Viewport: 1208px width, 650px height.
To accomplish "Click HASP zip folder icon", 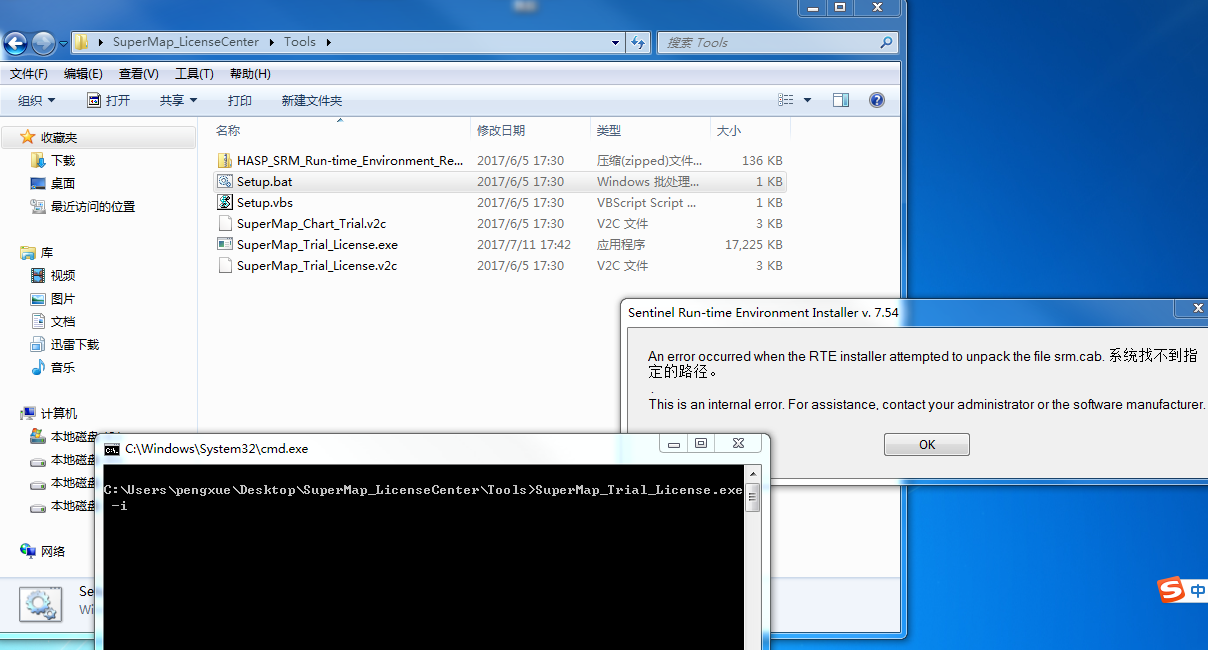I will tap(225, 160).
